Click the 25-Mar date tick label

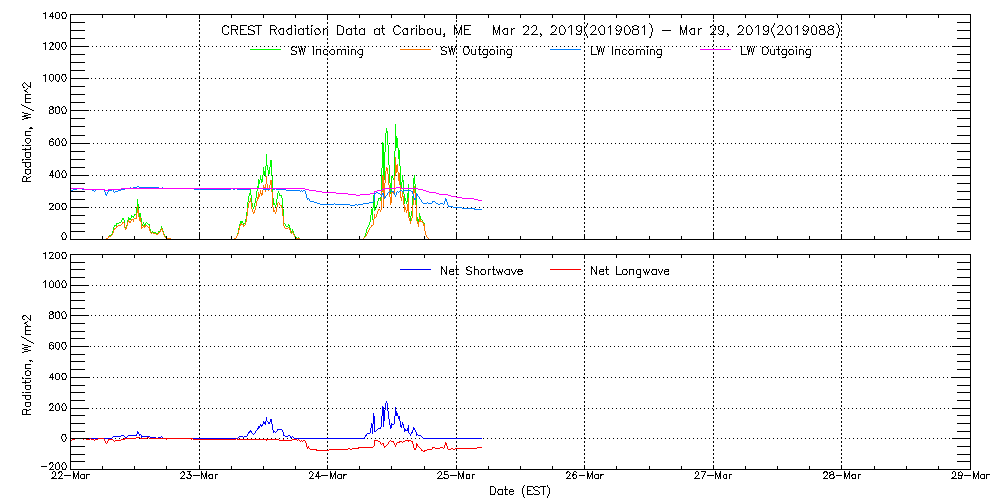click(456, 476)
